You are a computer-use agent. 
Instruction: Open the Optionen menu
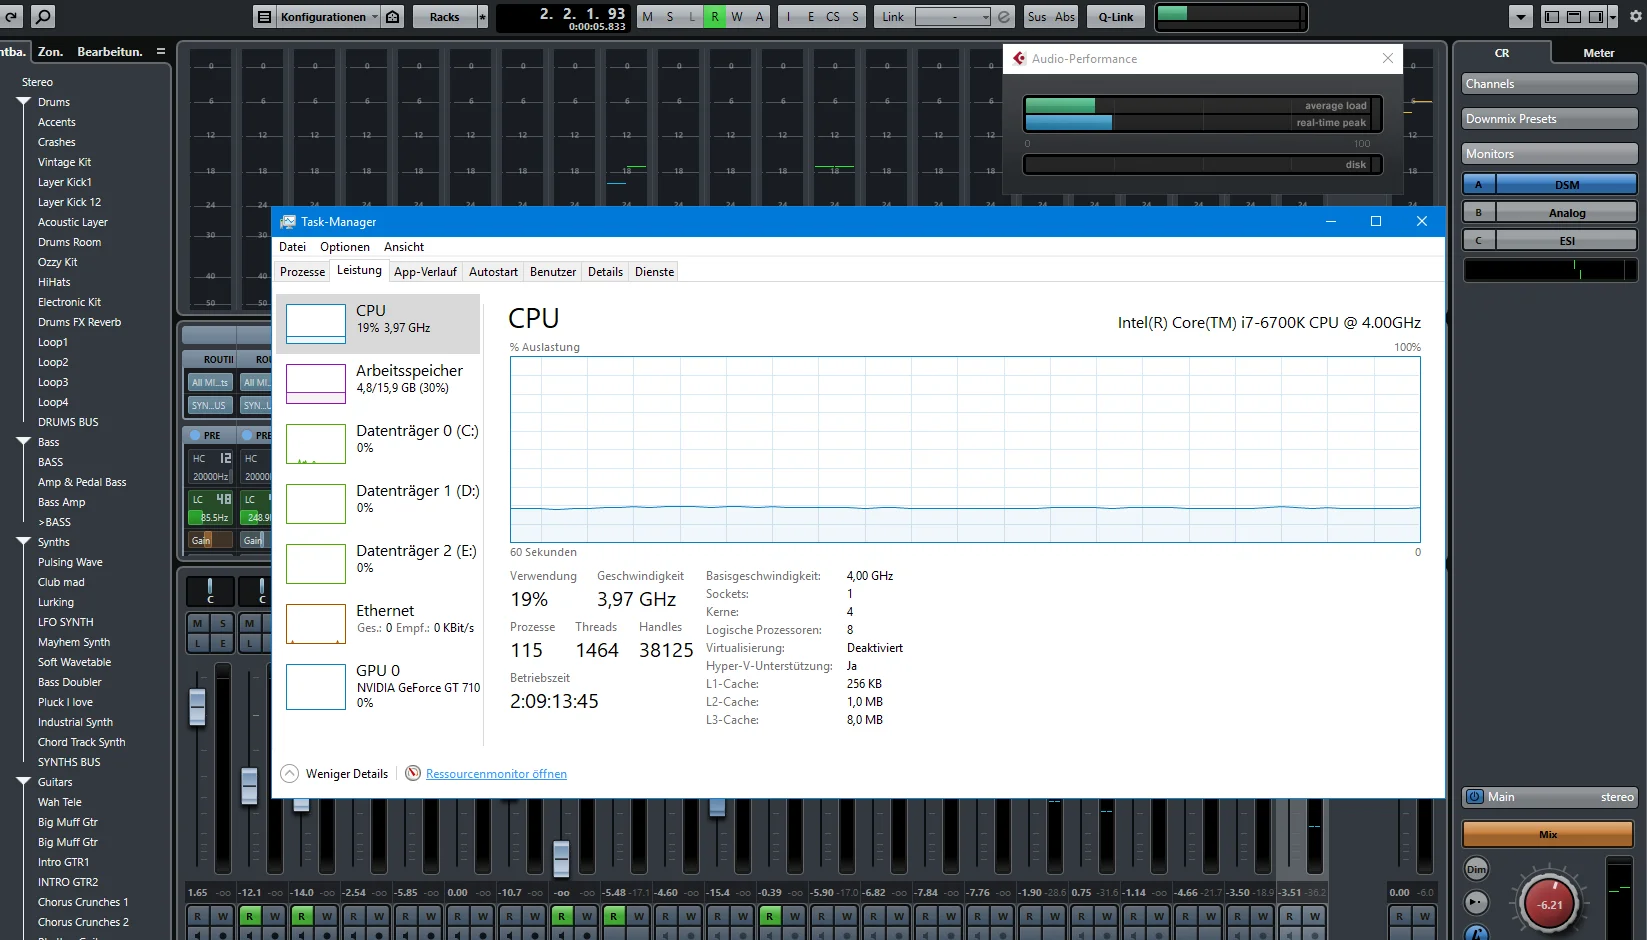pos(345,247)
